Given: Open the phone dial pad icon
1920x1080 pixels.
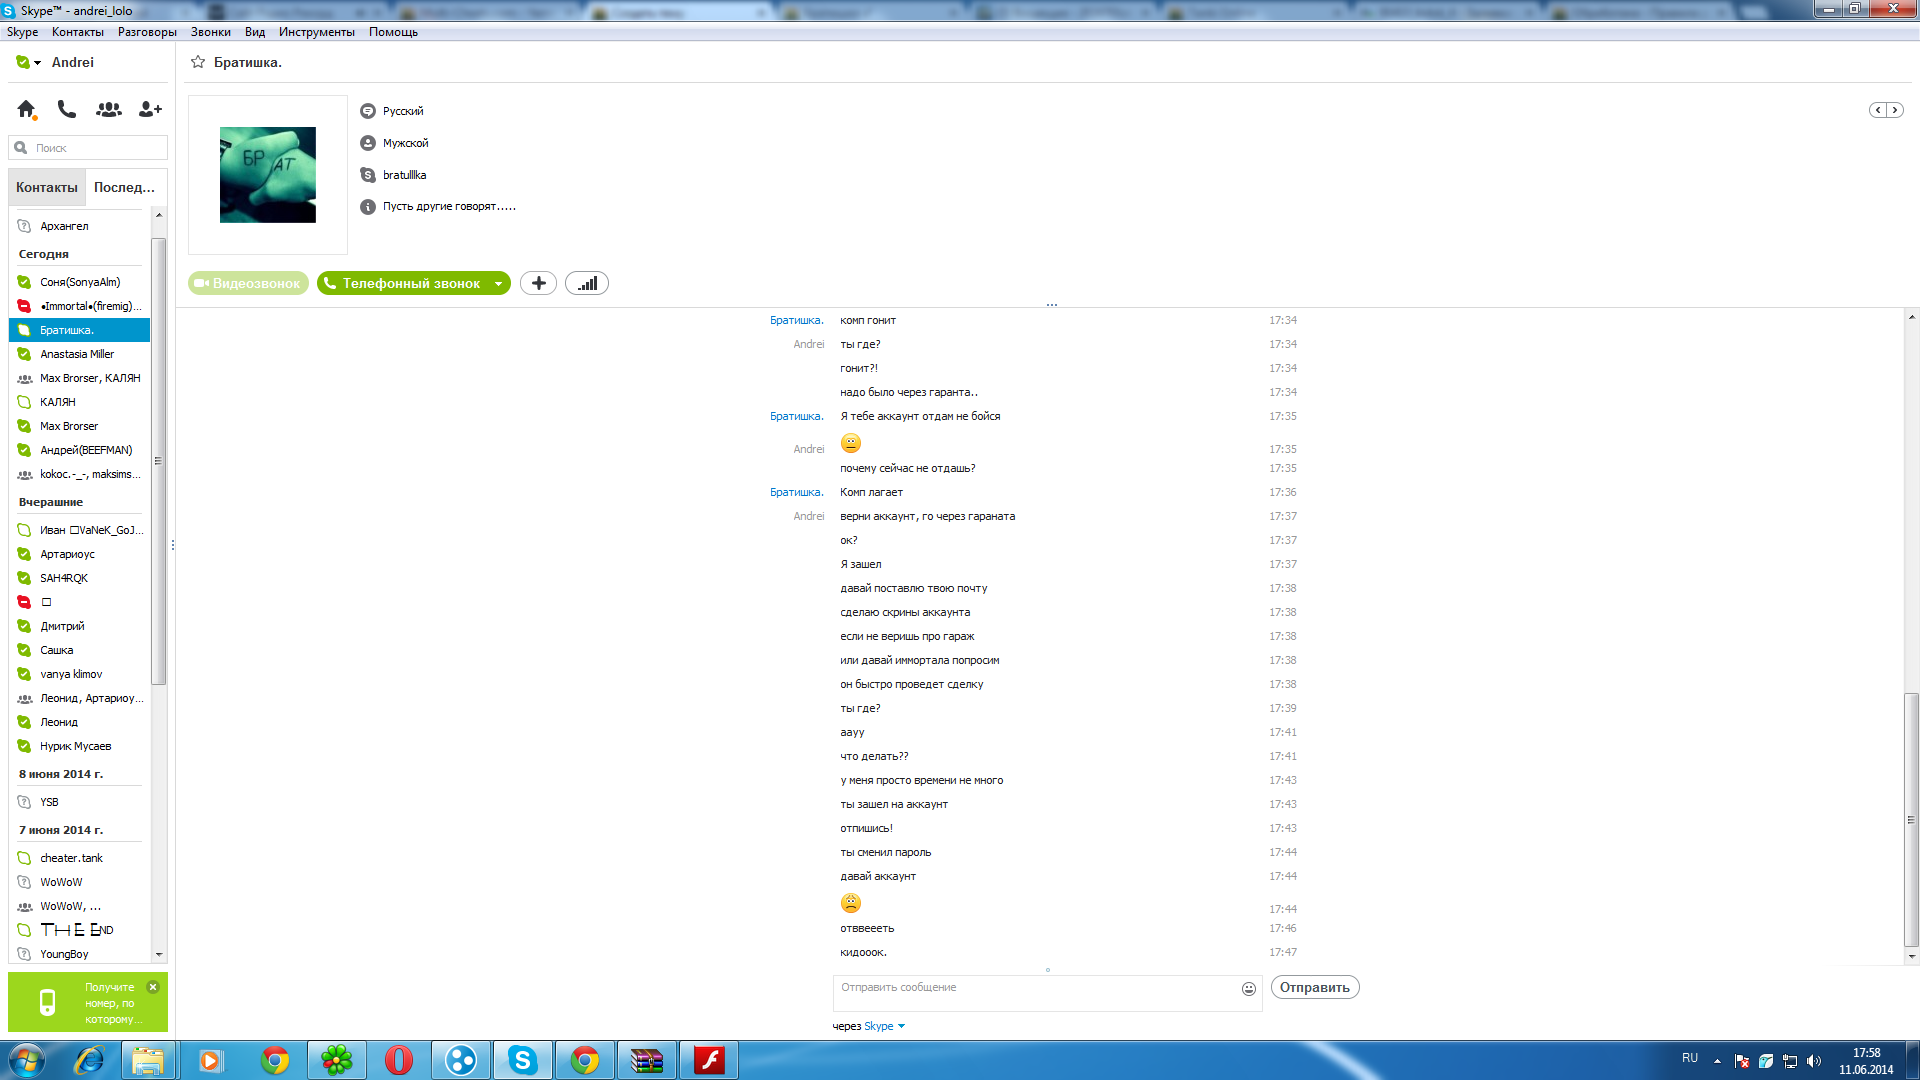Looking at the screenshot, I should tap(67, 109).
